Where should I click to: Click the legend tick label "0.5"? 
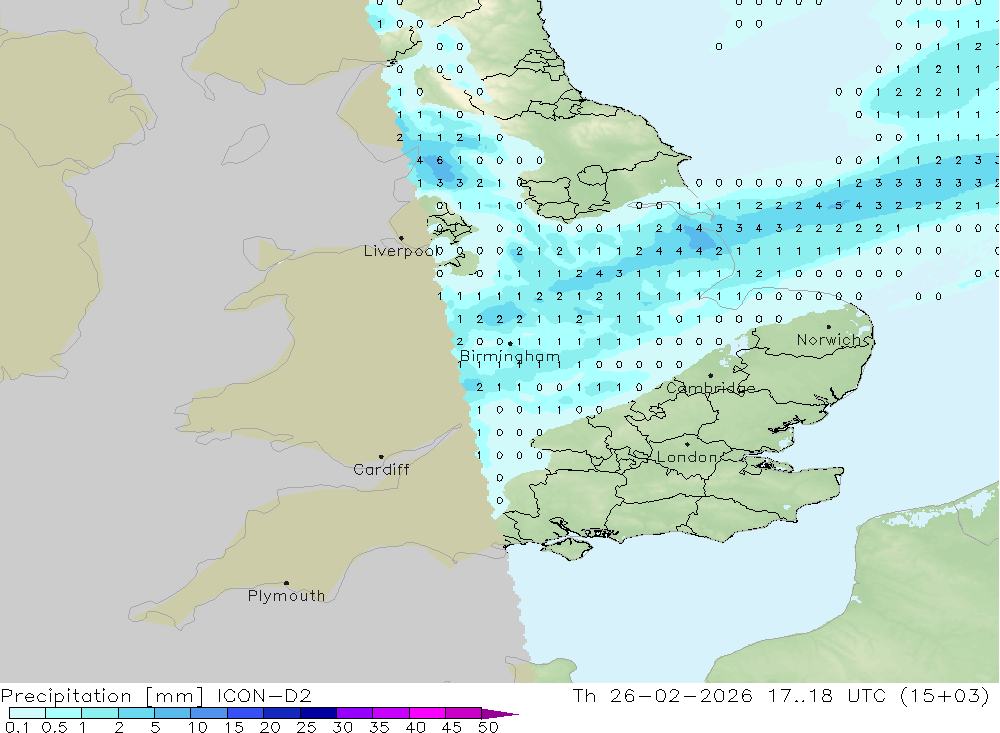click(x=54, y=727)
